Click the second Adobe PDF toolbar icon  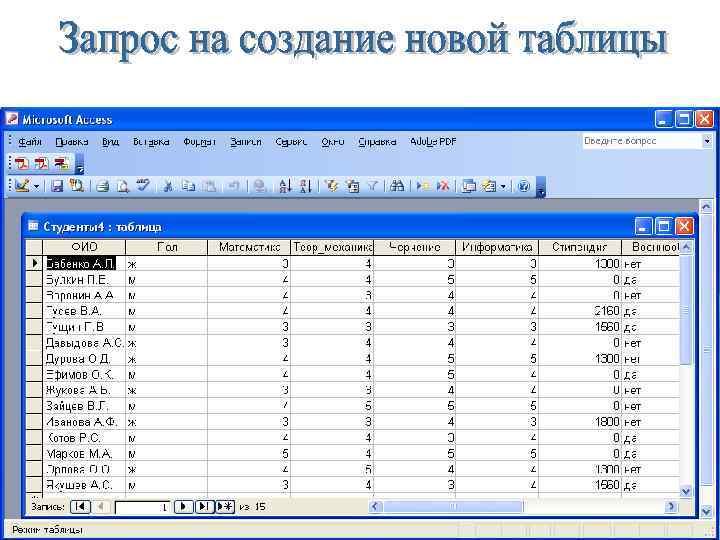[x=41, y=163]
